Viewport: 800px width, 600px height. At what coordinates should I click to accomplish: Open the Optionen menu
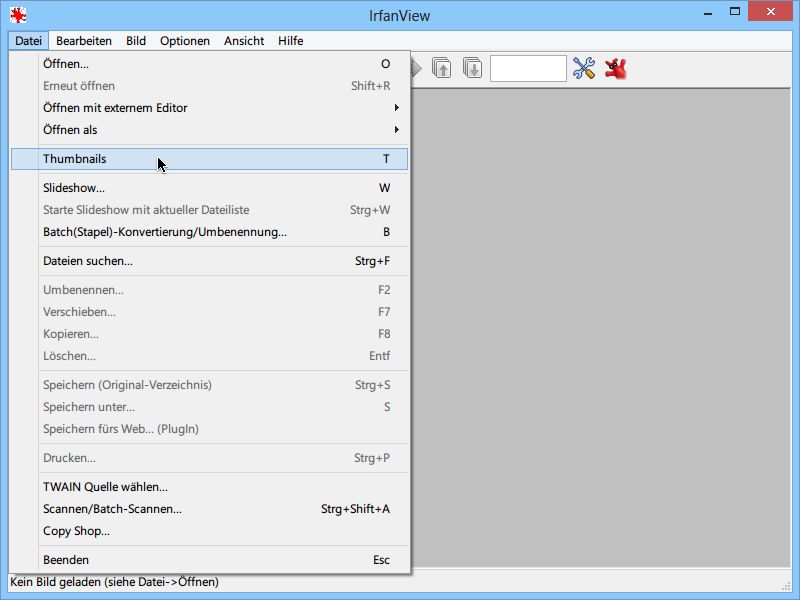coord(185,41)
